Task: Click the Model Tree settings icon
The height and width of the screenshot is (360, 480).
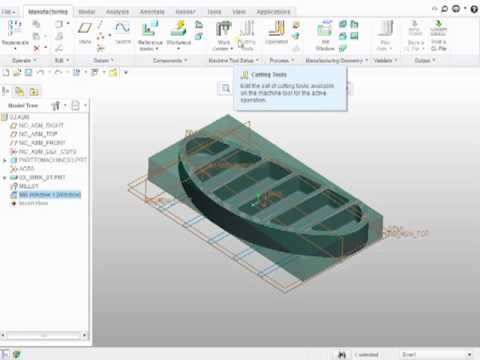Action: (56, 106)
